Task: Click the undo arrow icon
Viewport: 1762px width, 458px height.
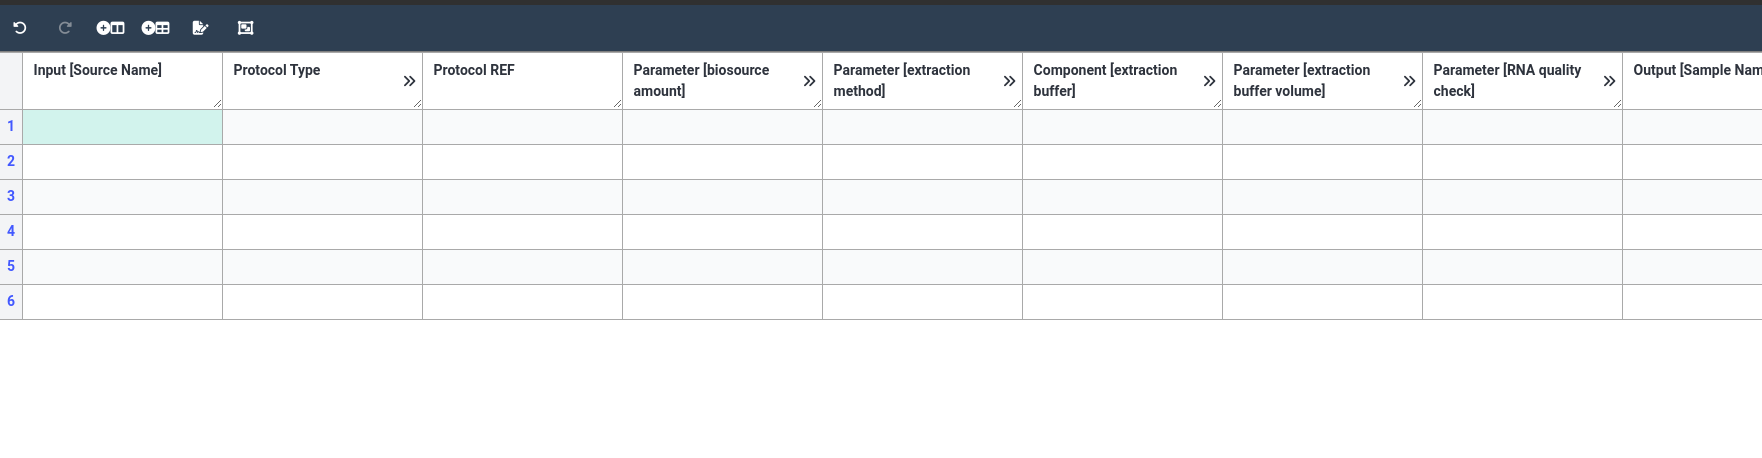Action: (x=20, y=28)
